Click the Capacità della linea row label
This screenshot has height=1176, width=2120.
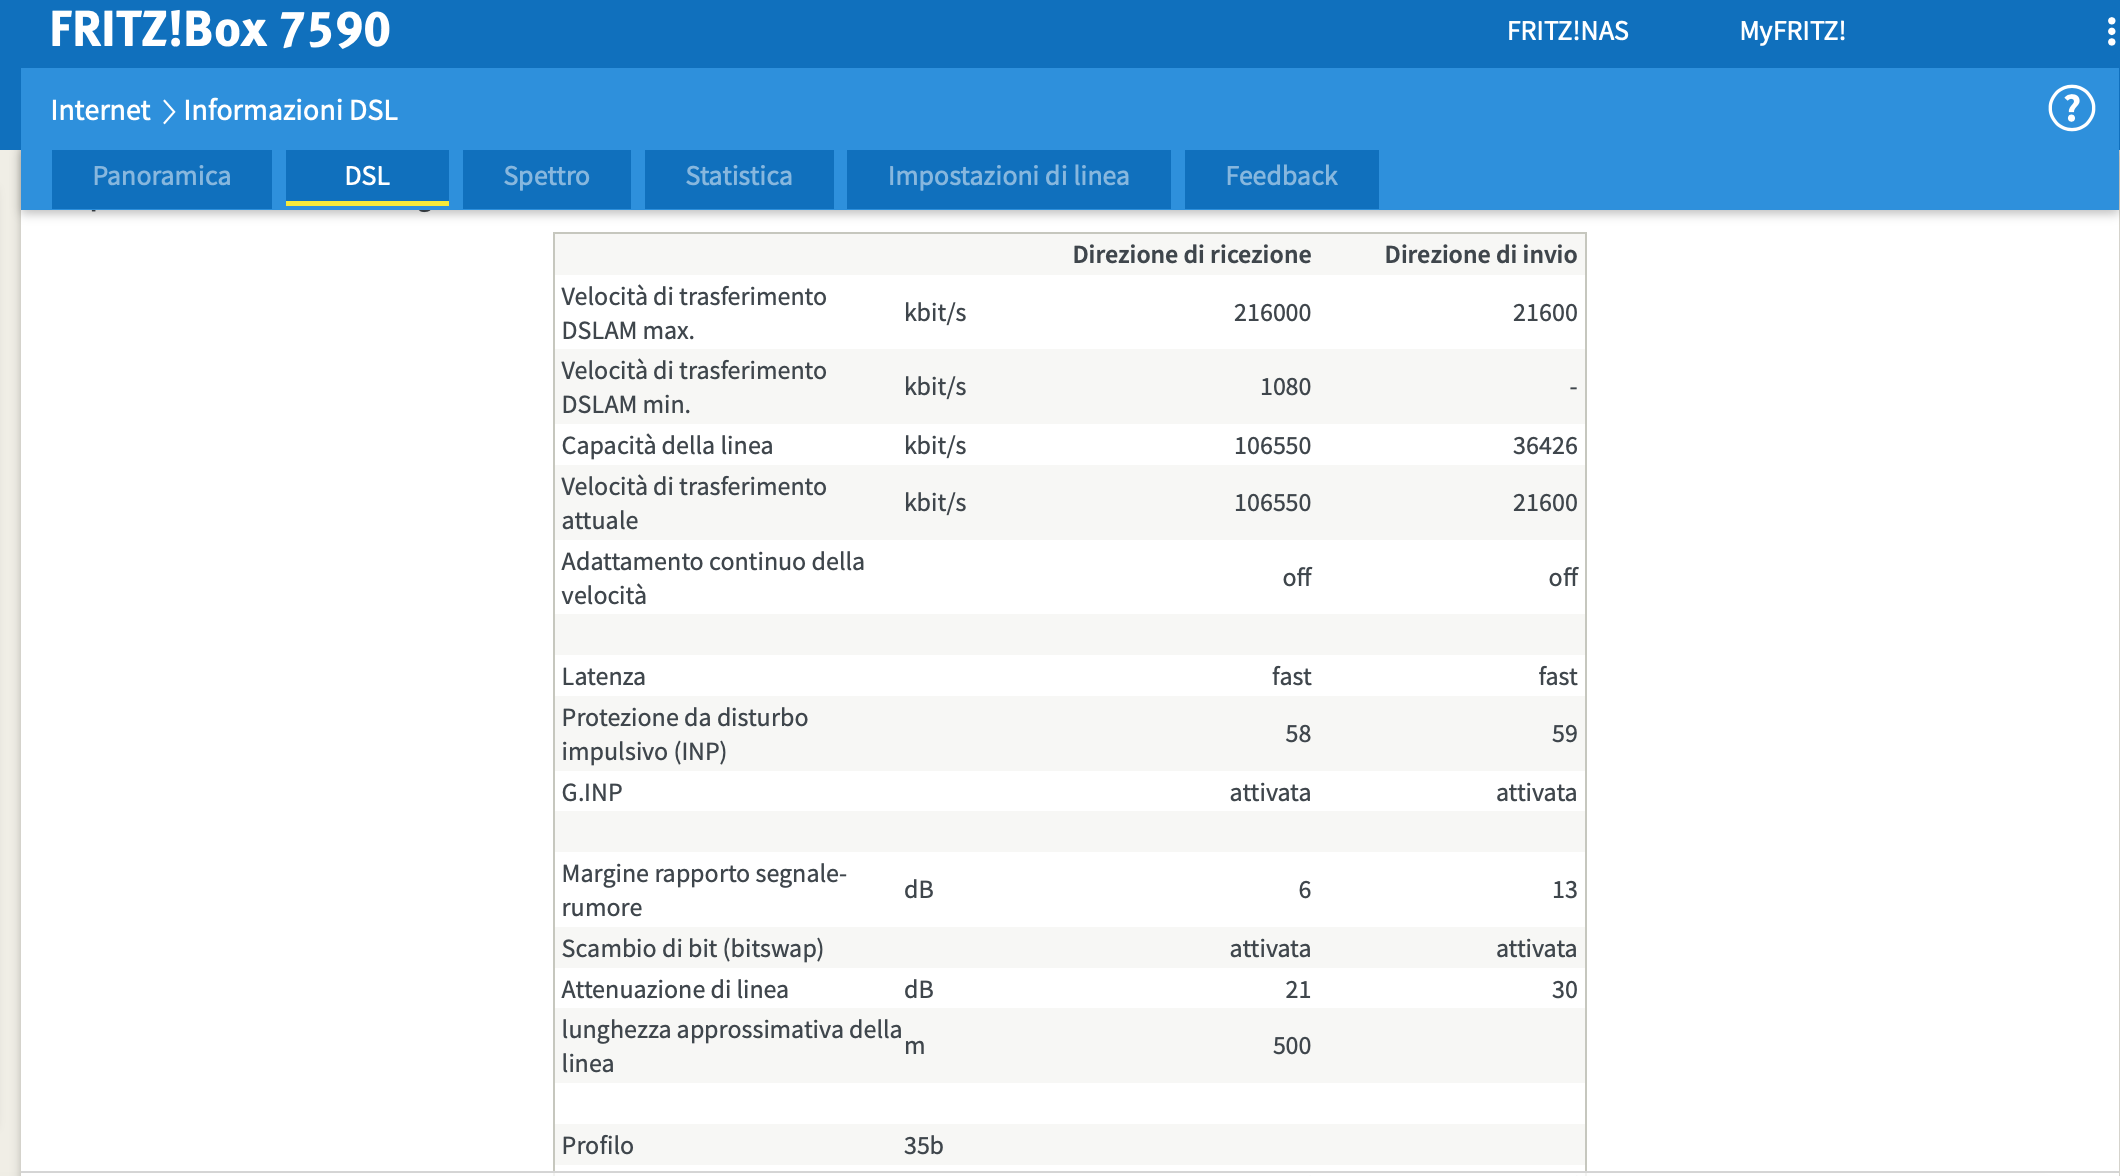pyautogui.click(x=667, y=446)
